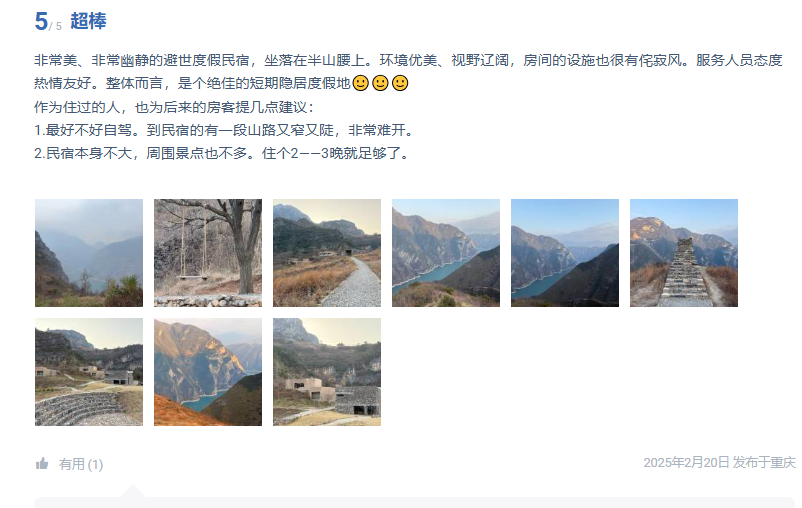Screen dimensions: 802x508
Task: Open the tree swing photo thumbnail
Action: (x=208, y=253)
